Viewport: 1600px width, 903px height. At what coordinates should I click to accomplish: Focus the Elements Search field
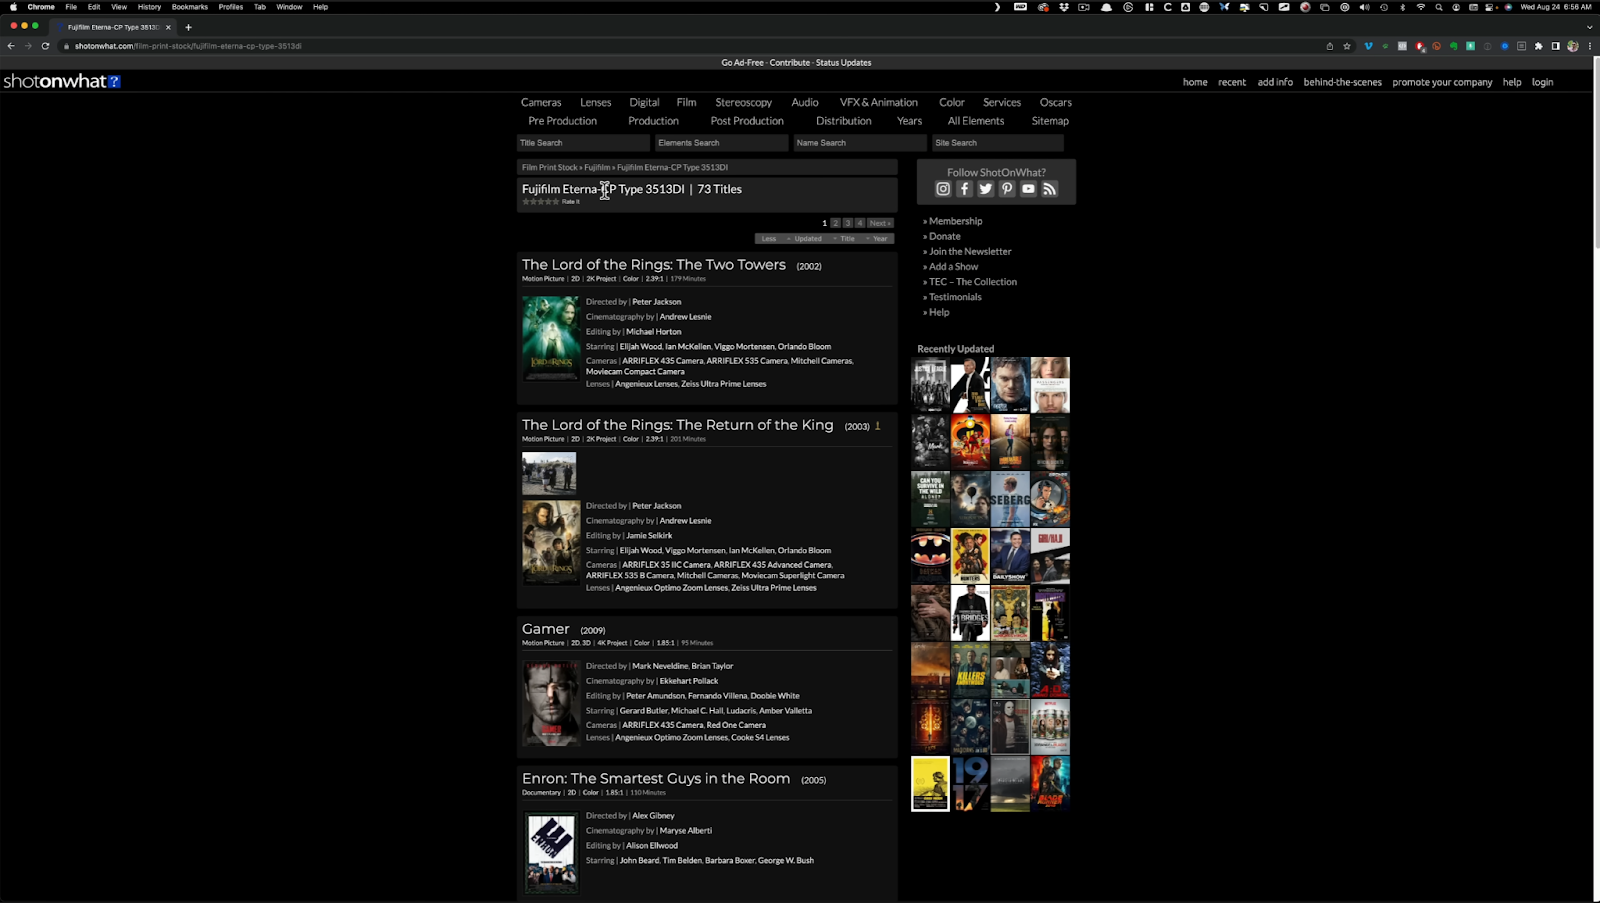[721, 143]
